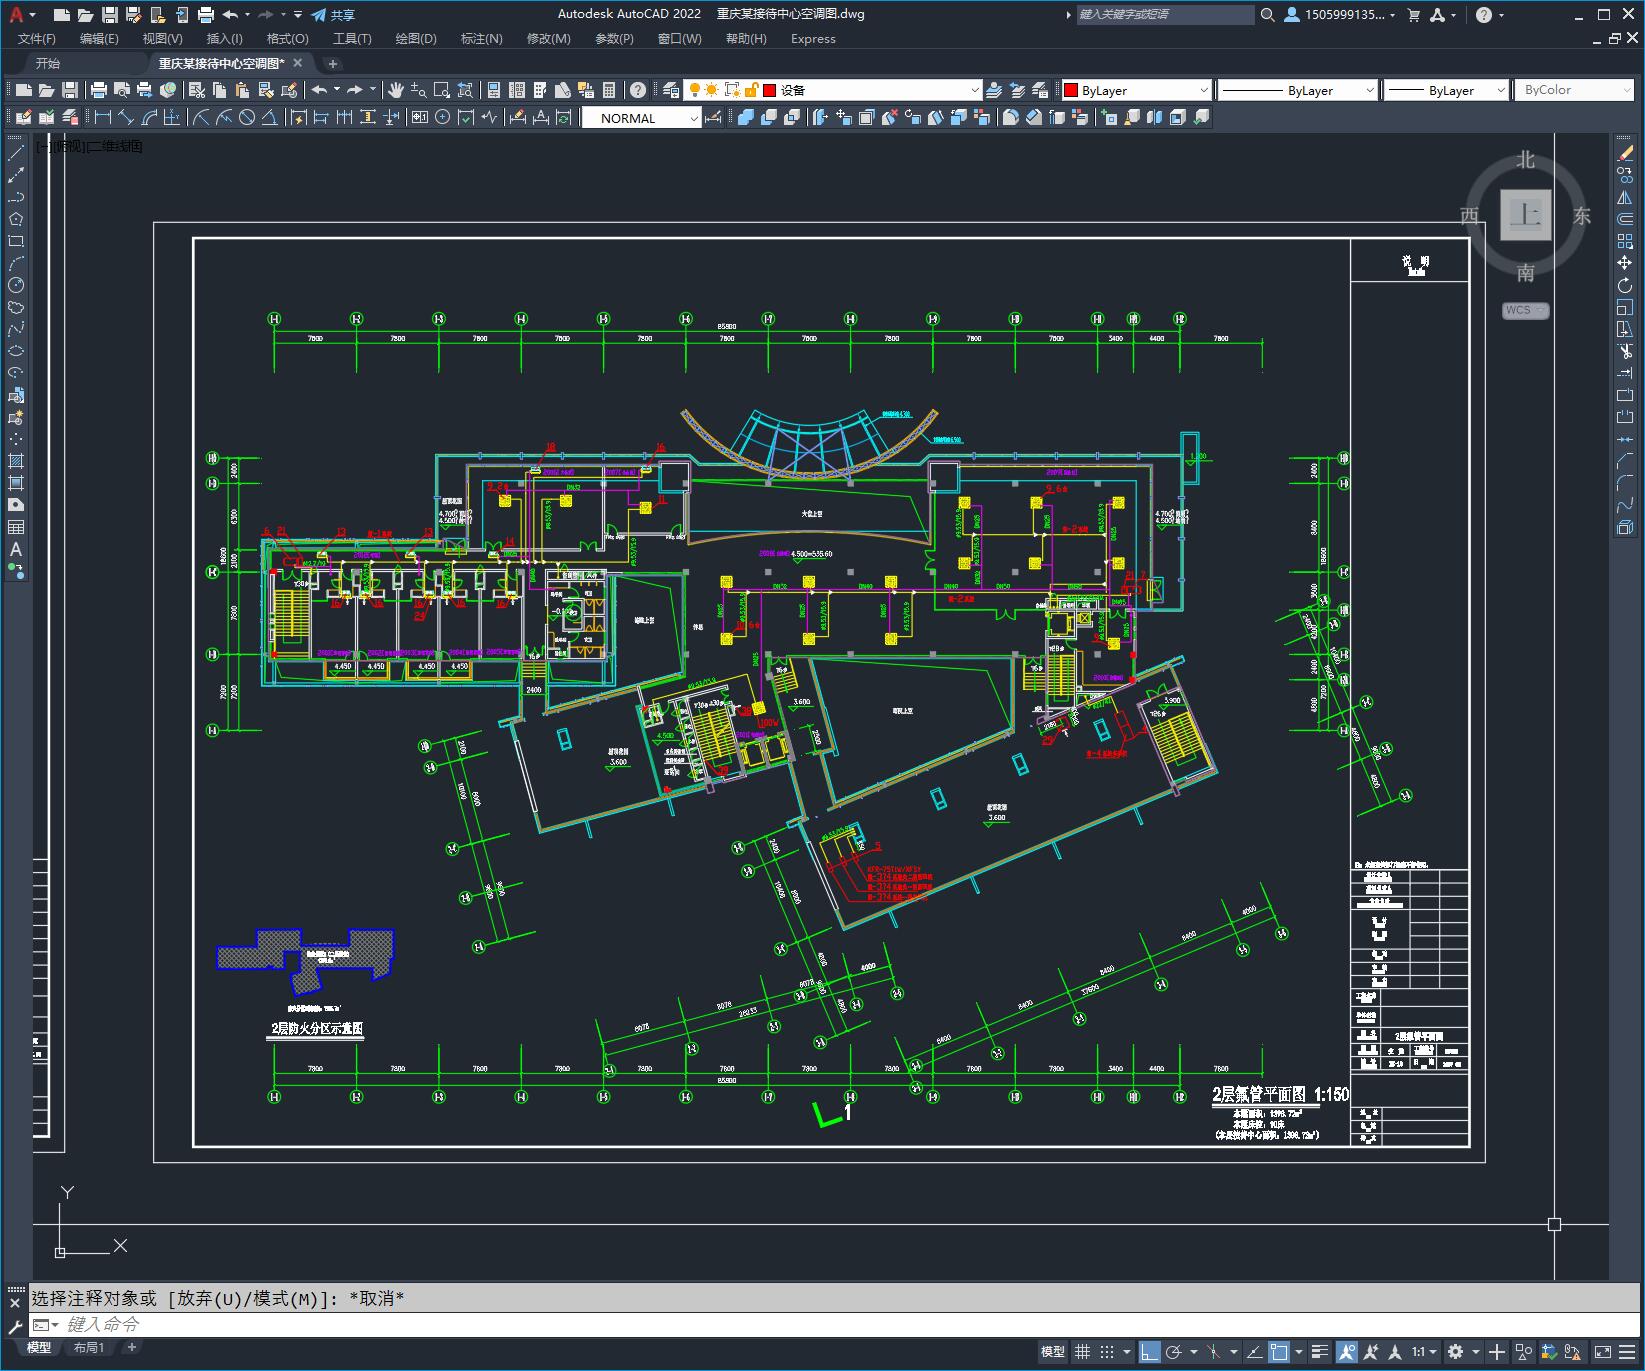Toggle the layer lightbulb on/off icon
The height and width of the screenshot is (1371, 1645).
point(693,90)
